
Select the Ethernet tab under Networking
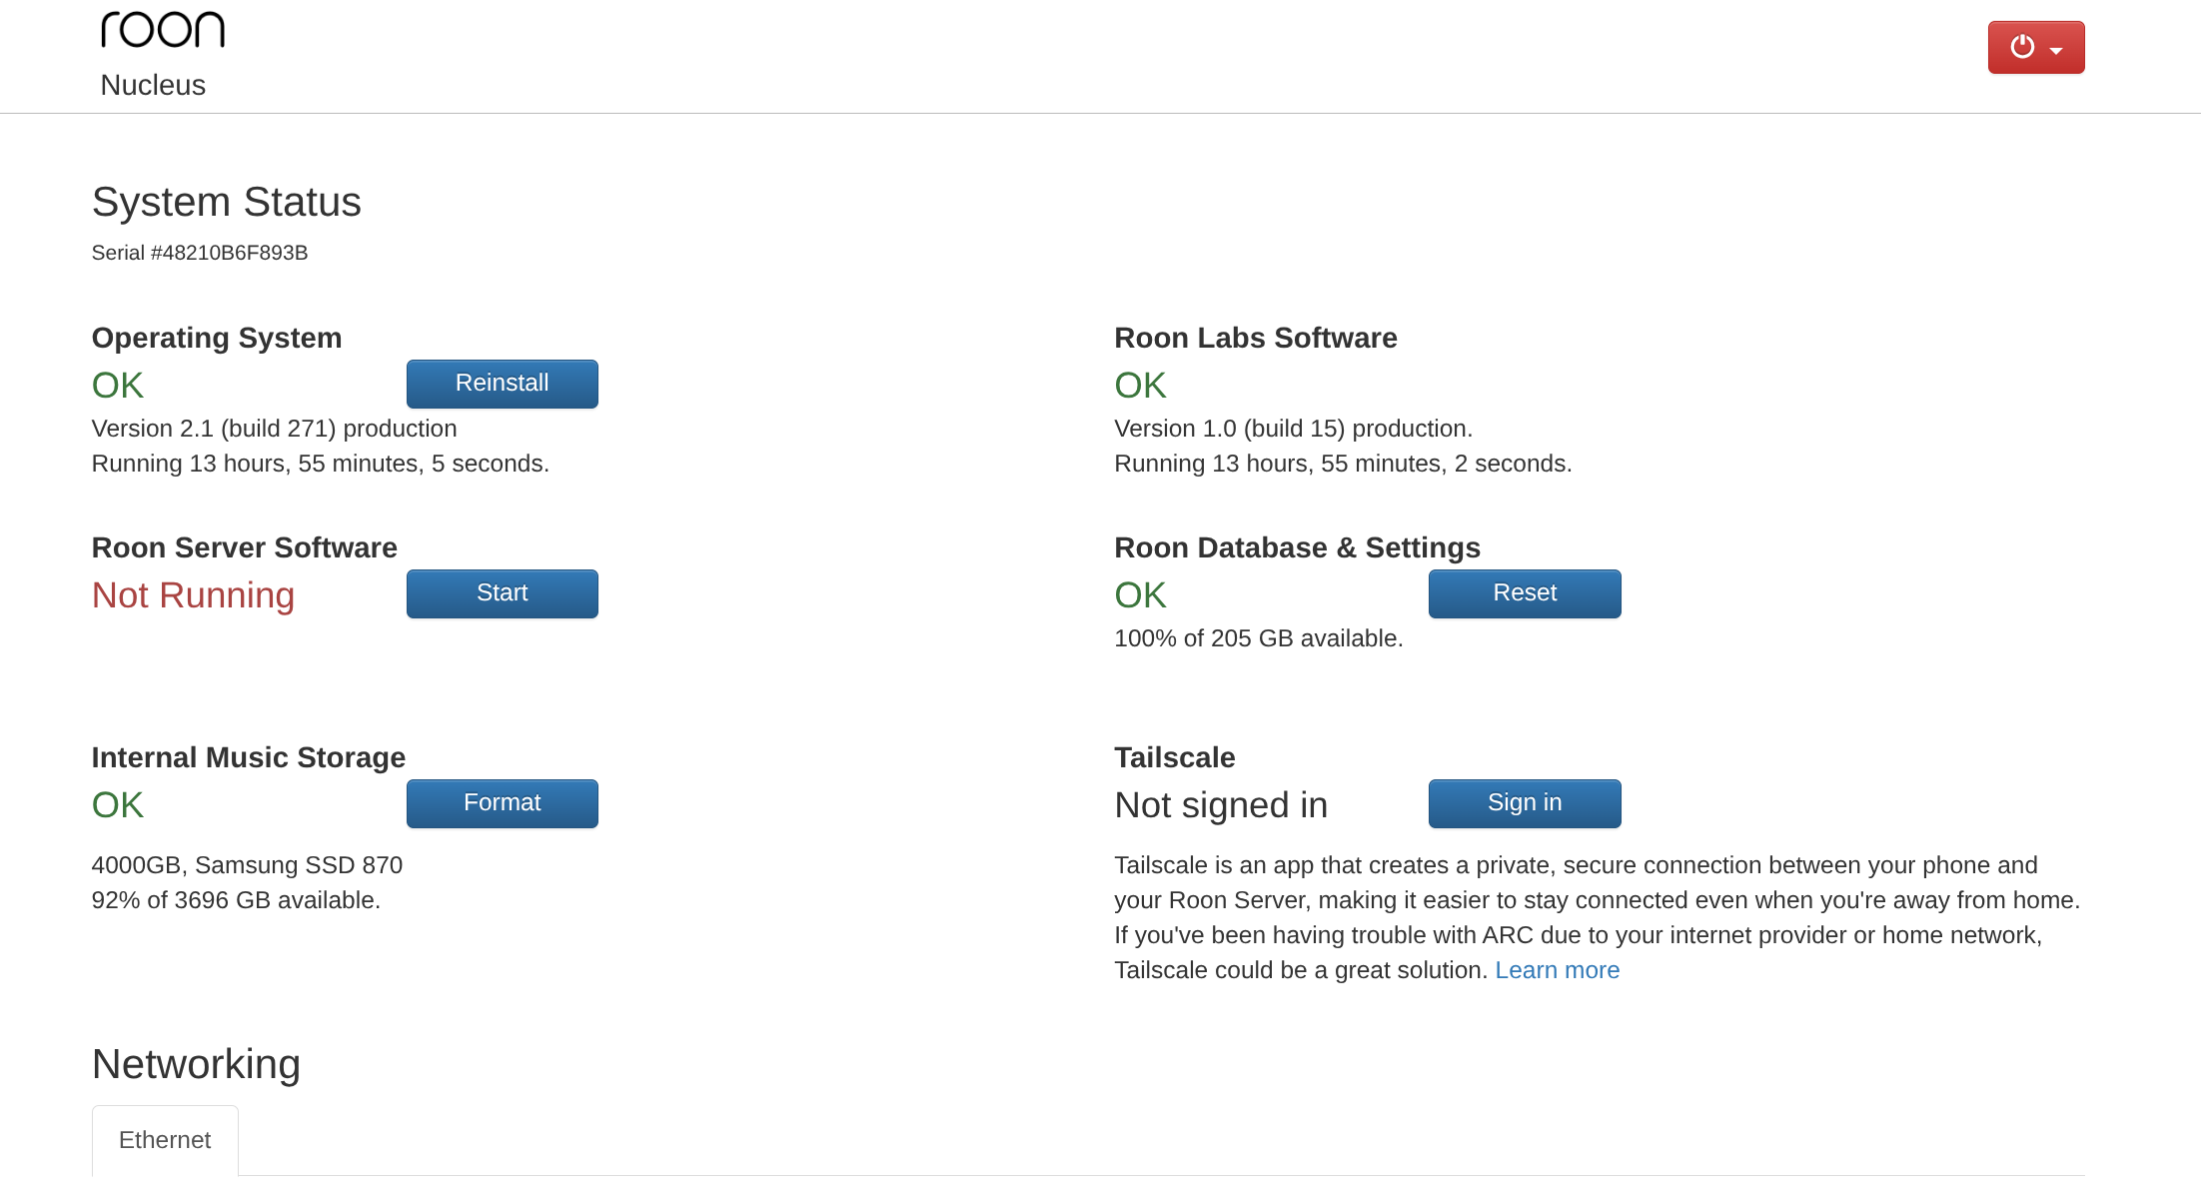pyautogui.click(x=165, y=1141)
